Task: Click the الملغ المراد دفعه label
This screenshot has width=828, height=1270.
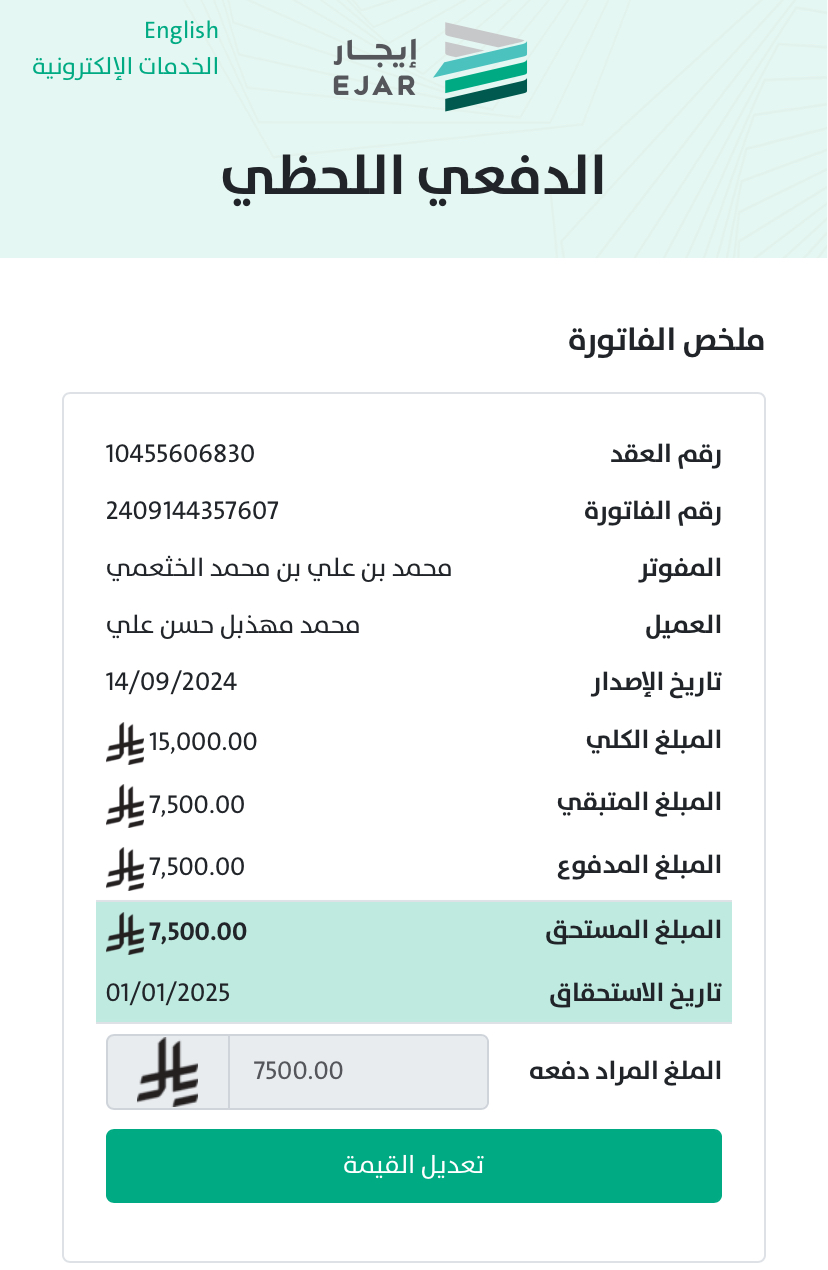Action: click(x=625, y=1072)
